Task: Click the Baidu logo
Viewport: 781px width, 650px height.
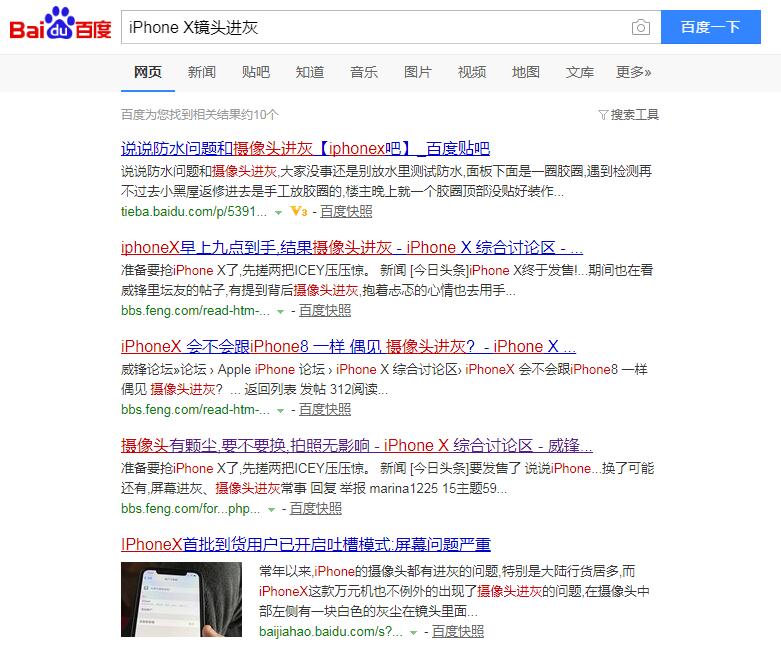Action: point(60,23)
